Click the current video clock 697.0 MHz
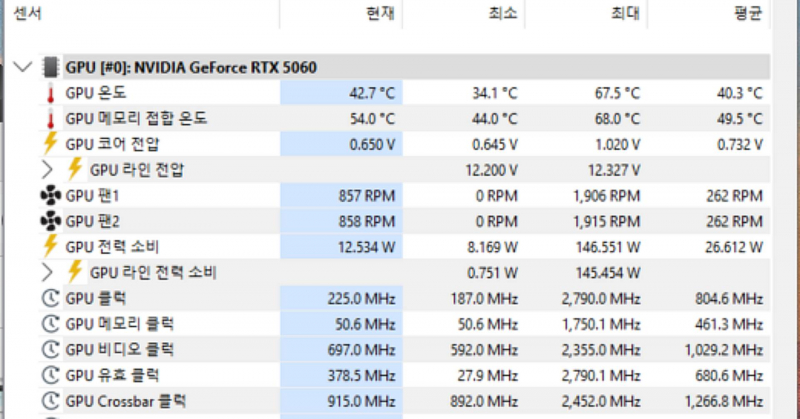Image resolution: width=800 pixels, height=419 pixels. coord(361,350)
